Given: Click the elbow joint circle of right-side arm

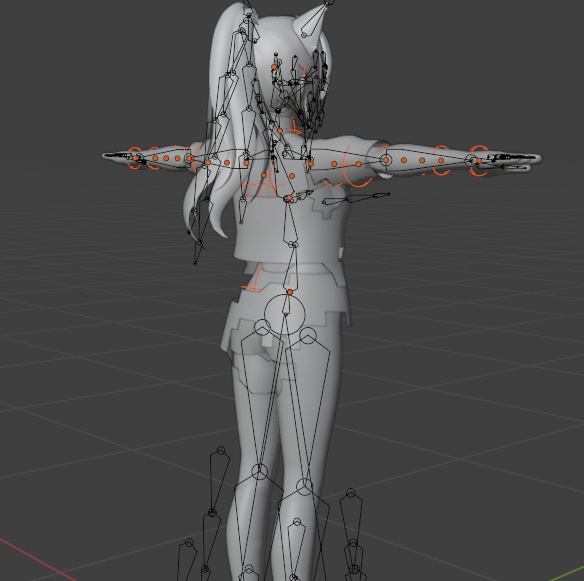Looking at the screenshot, I should tap(386, 161).
